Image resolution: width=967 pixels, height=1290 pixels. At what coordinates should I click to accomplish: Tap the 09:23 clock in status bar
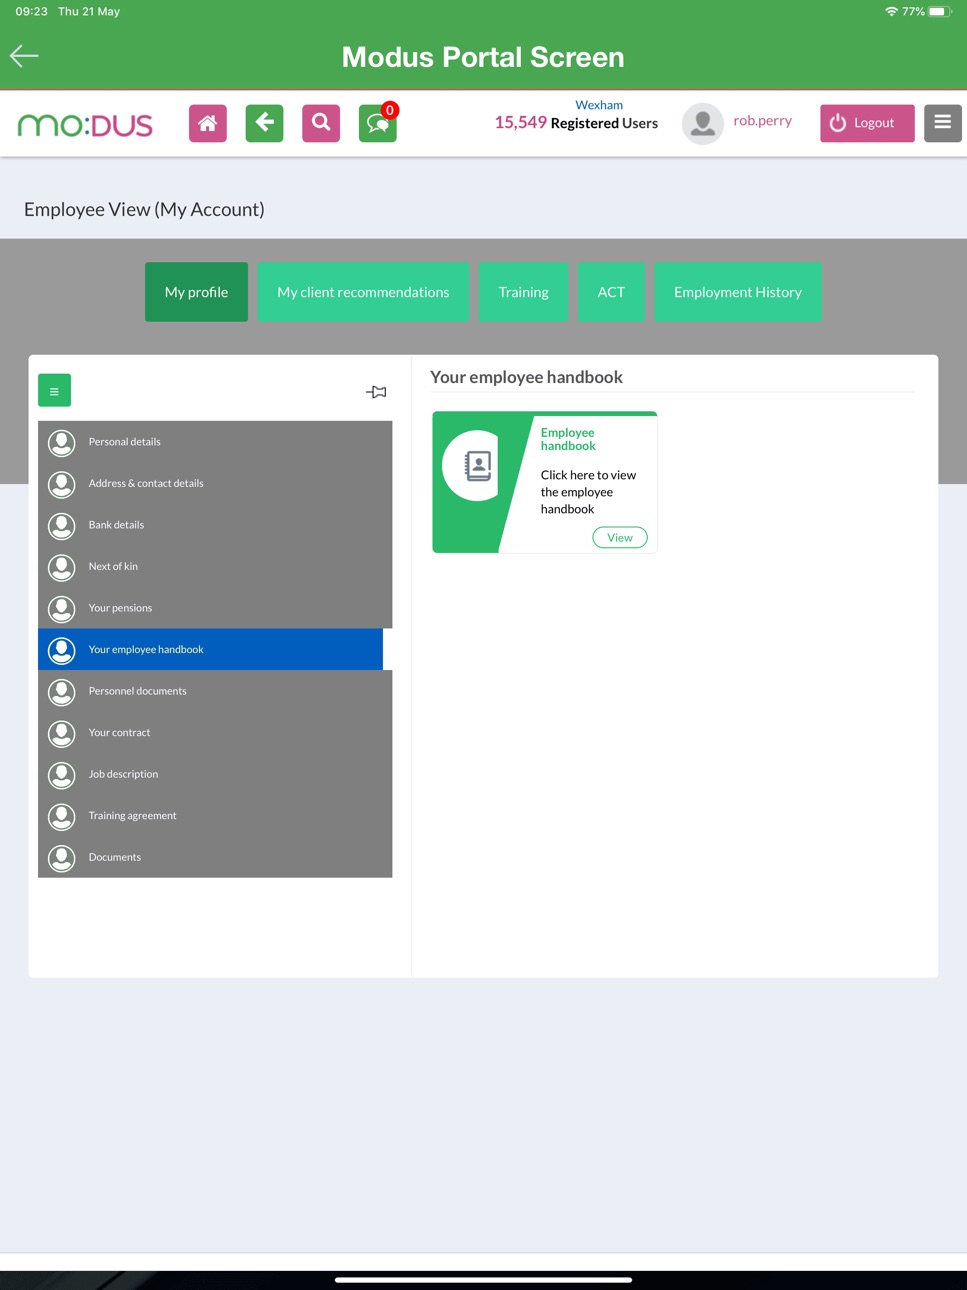tap(31, 12)
